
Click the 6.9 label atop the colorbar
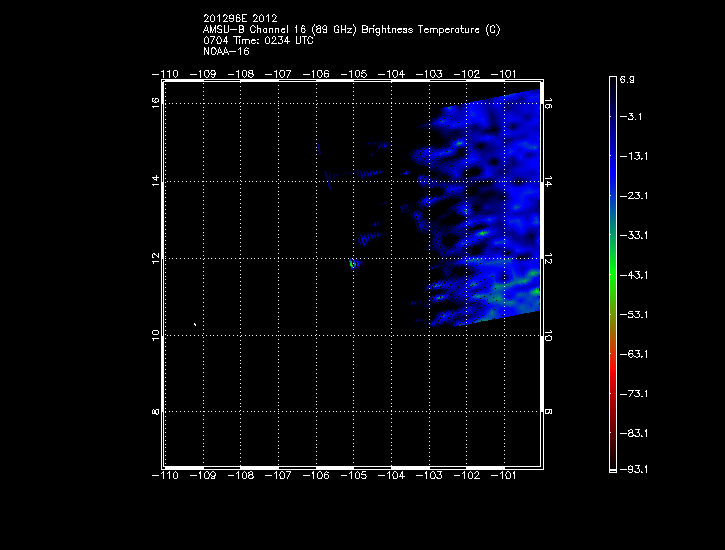tap(628, 78)
